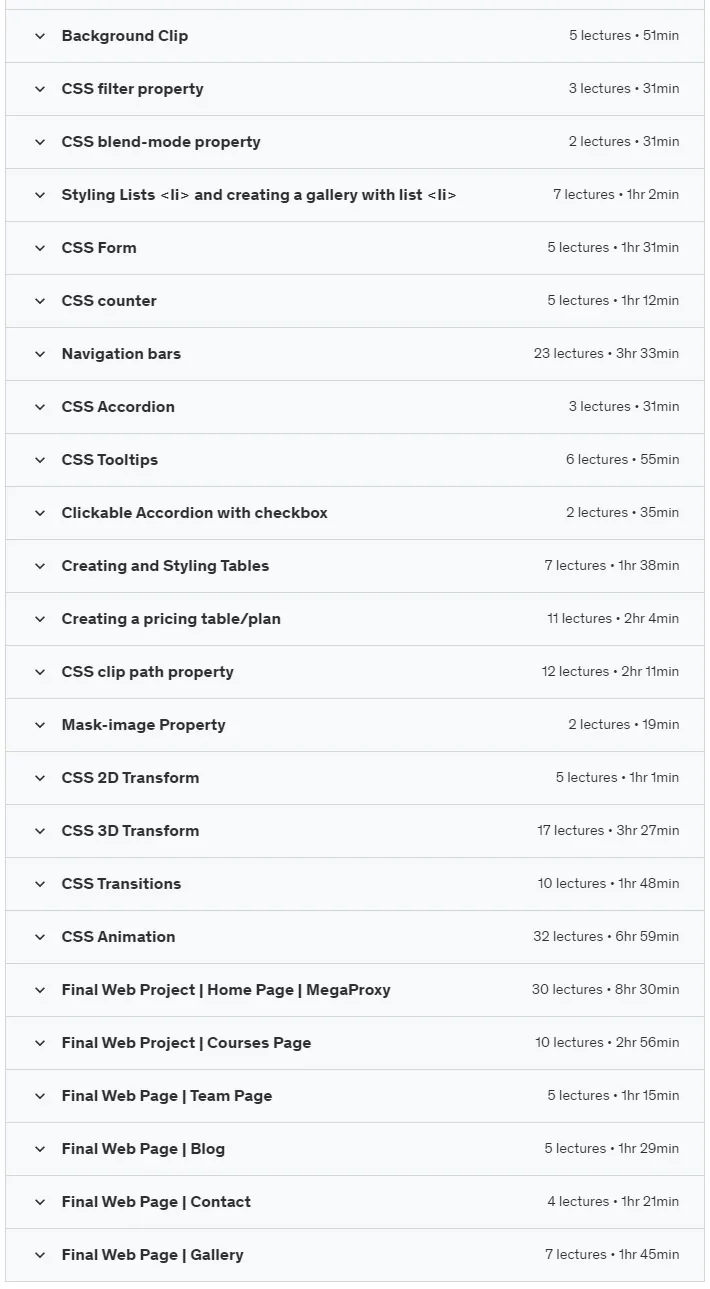
Task: Click chevron icon beside Mask-image Property
Action: 40,725
